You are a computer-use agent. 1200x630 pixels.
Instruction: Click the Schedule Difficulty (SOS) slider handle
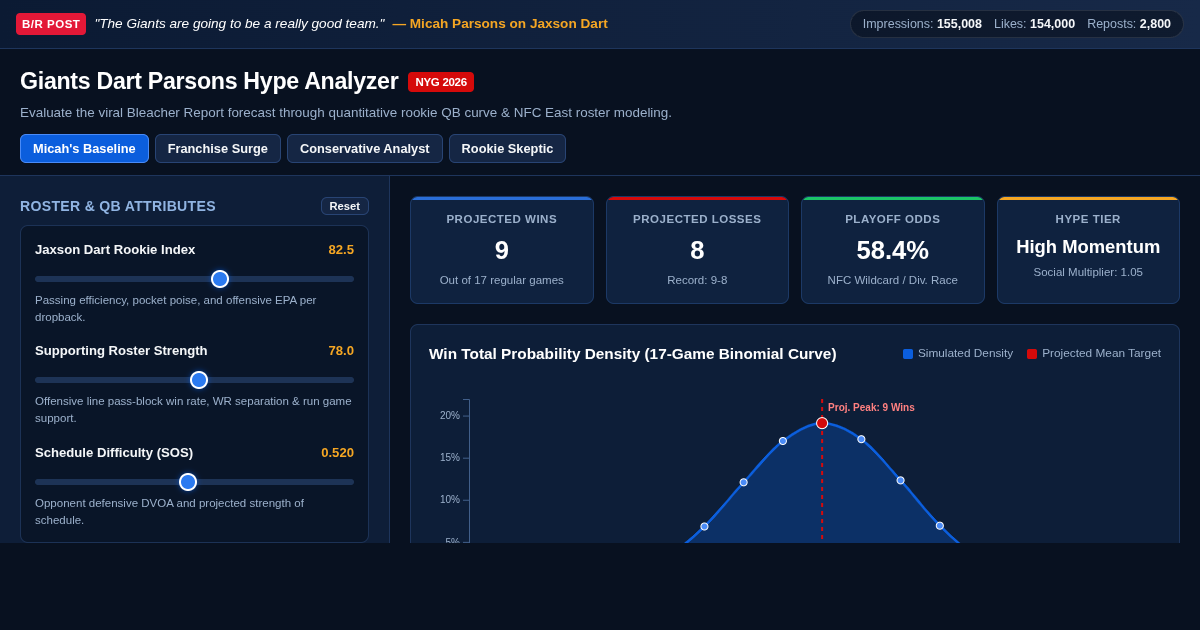[188, 482]
